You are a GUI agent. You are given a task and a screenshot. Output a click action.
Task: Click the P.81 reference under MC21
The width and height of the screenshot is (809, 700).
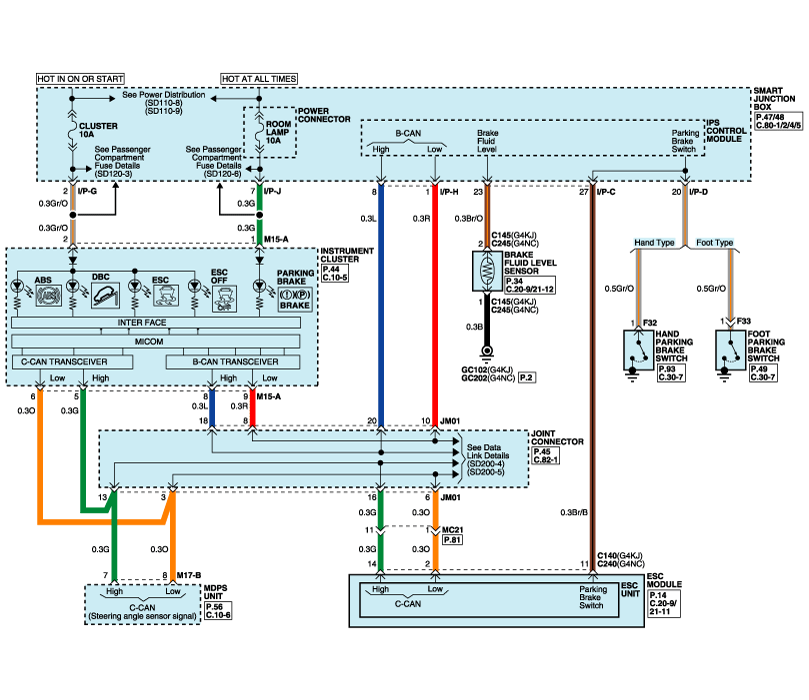(x=452, y=540)
